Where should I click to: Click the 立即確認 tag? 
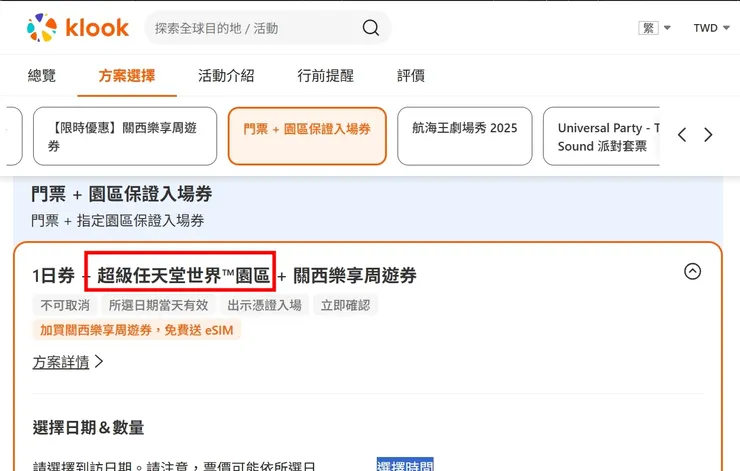coord(345,305)
